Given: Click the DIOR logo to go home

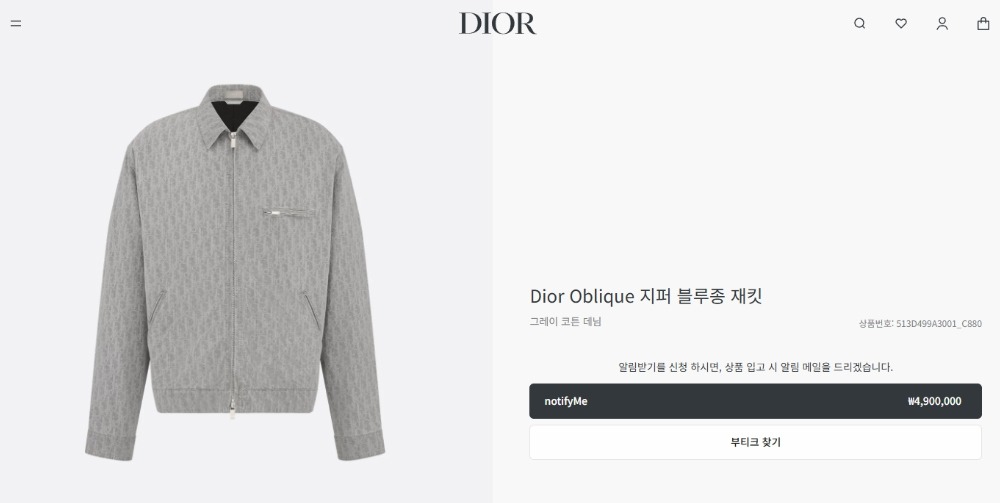Looking at the screenshot, I should pyautogui.click(x=497, y=24).
